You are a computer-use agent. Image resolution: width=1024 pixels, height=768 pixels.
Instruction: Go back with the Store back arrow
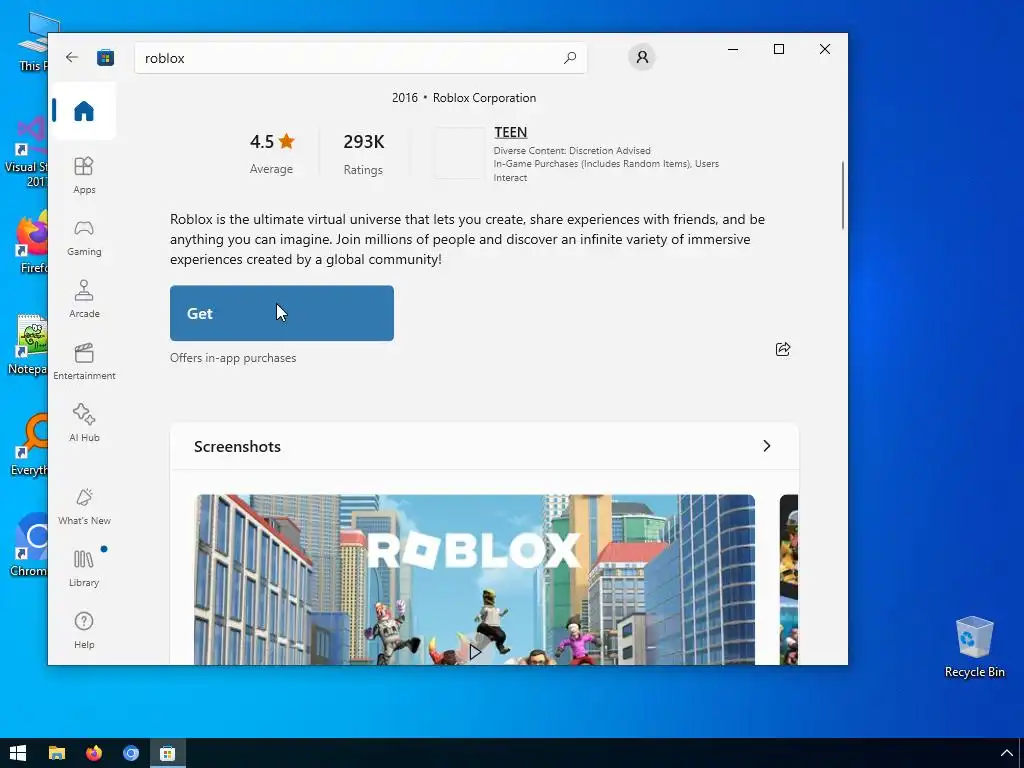[72, 57]
